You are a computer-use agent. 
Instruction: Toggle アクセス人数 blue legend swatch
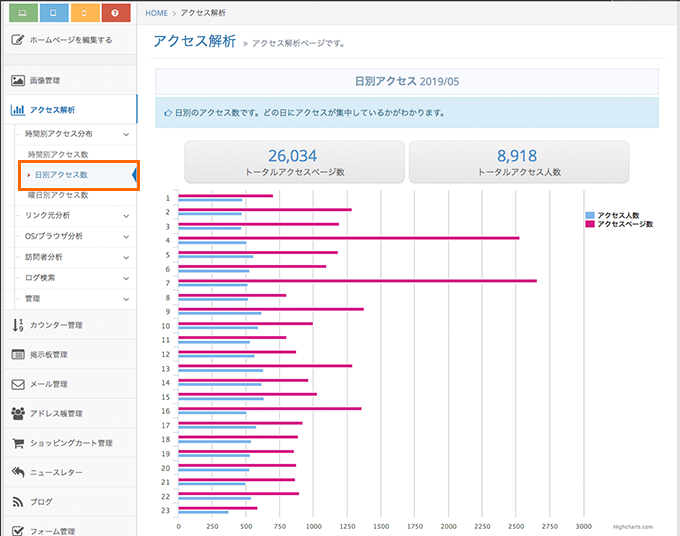(590, 215)
